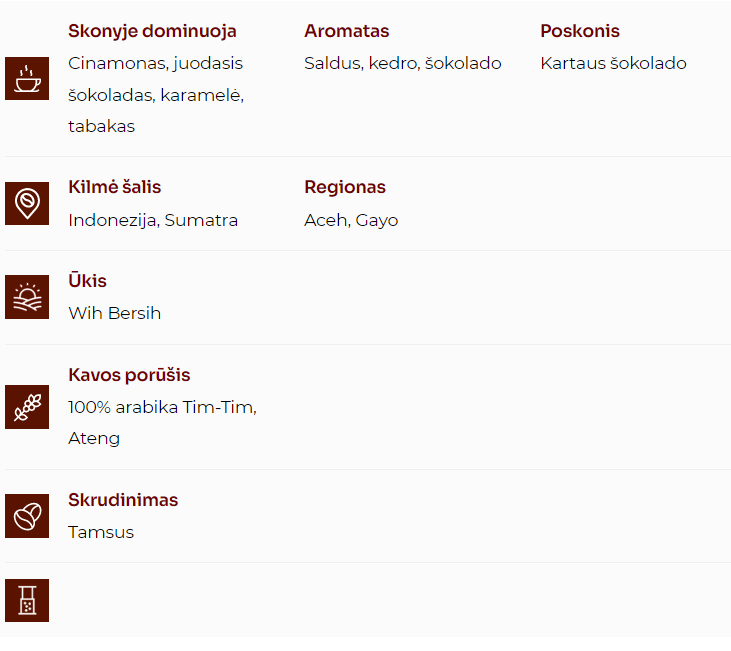The height and width of the screenshot is (651, 731).
Task: Click the farm field sunrise icon
Action: click(27, 297)
